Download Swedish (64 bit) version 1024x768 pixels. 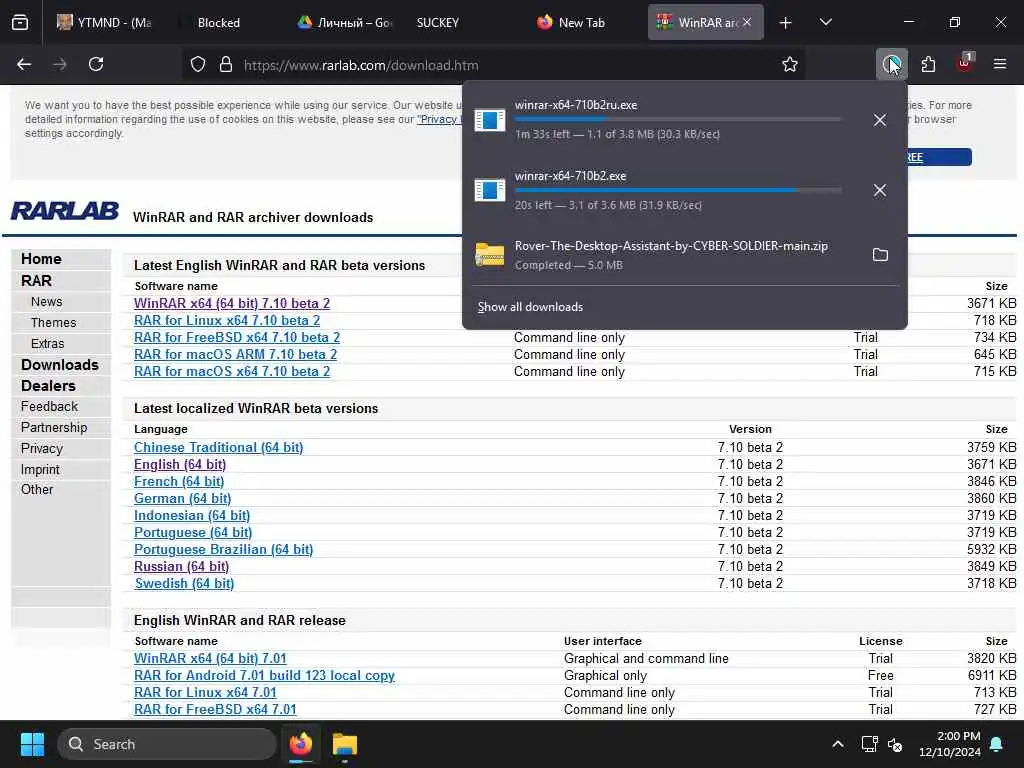[184, 584]
